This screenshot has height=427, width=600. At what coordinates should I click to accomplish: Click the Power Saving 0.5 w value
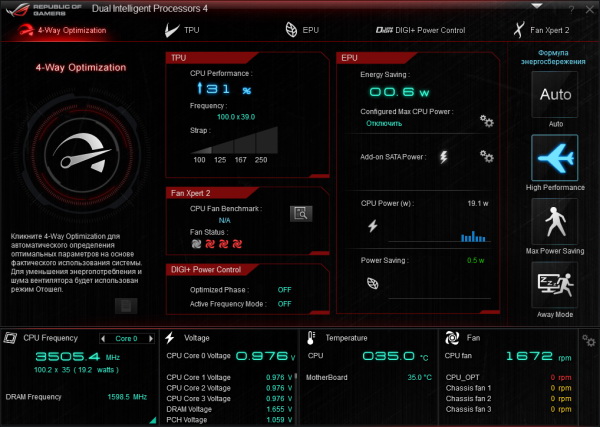tap(475, 260)
